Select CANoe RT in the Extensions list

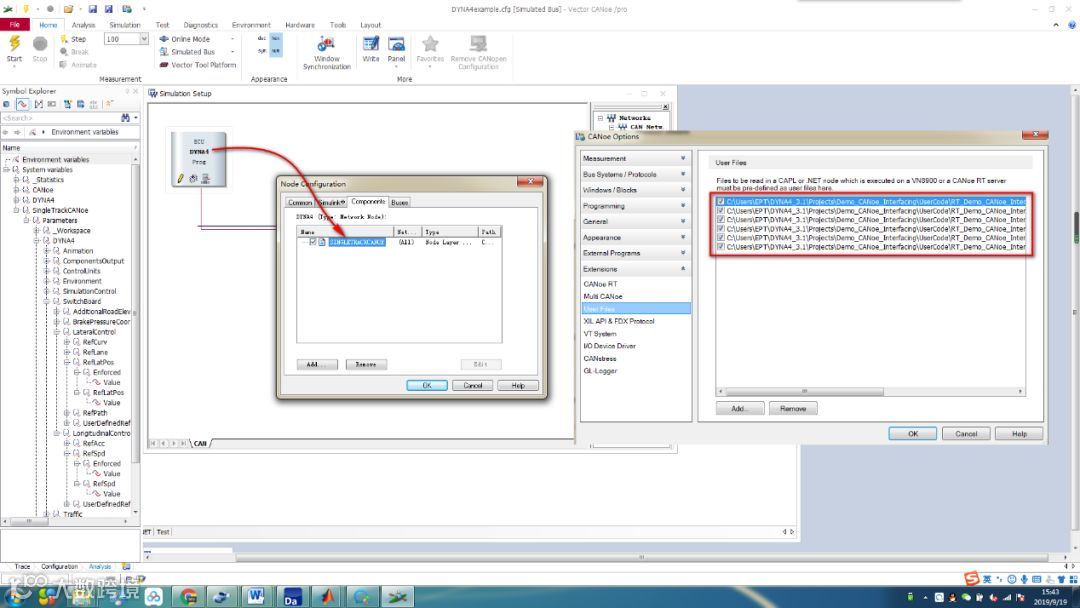coord(600,284)
